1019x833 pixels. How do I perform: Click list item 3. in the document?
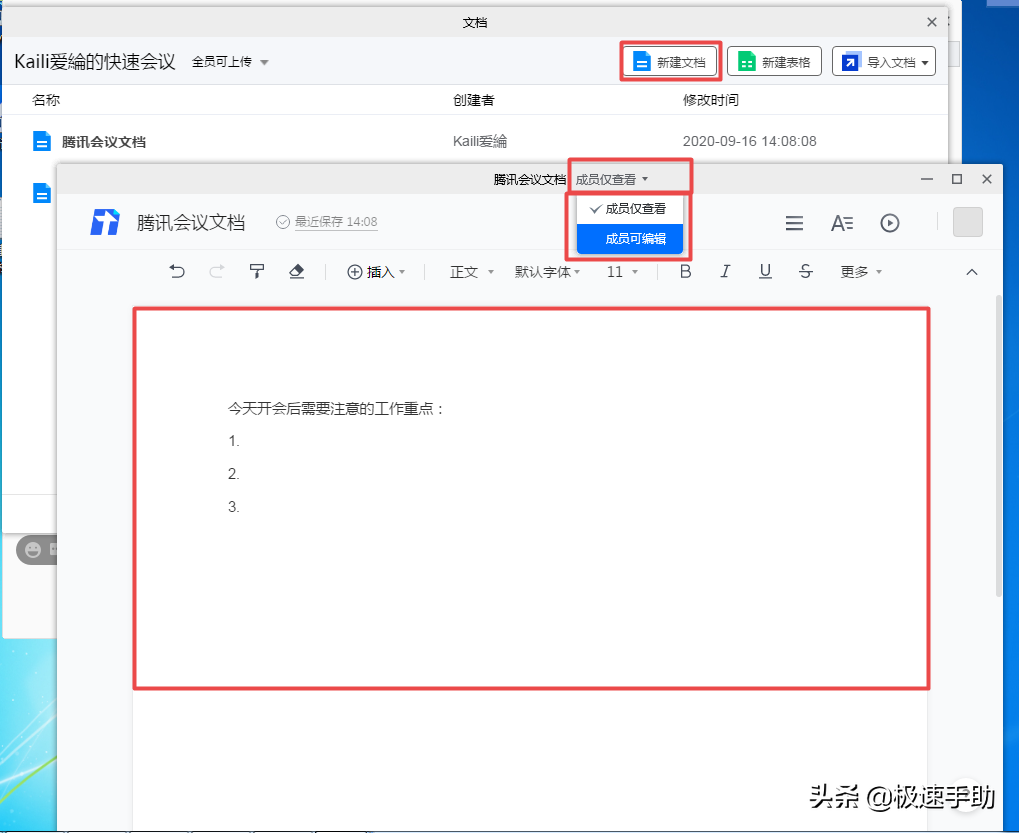(234, 507)
